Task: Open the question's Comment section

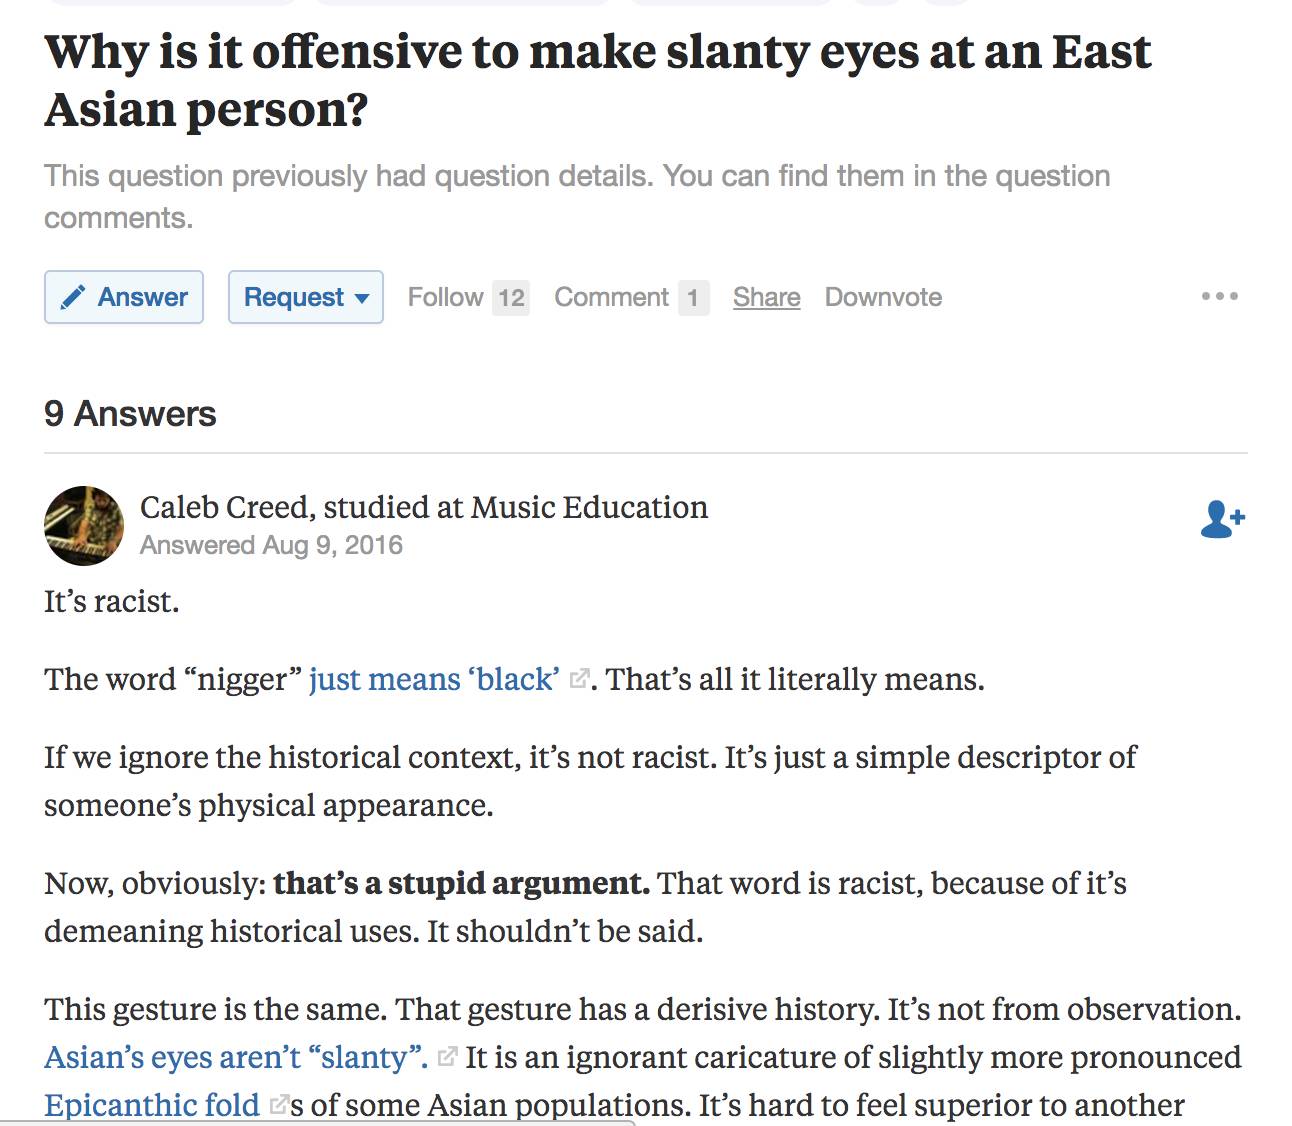Action: [x=611, y=297]
